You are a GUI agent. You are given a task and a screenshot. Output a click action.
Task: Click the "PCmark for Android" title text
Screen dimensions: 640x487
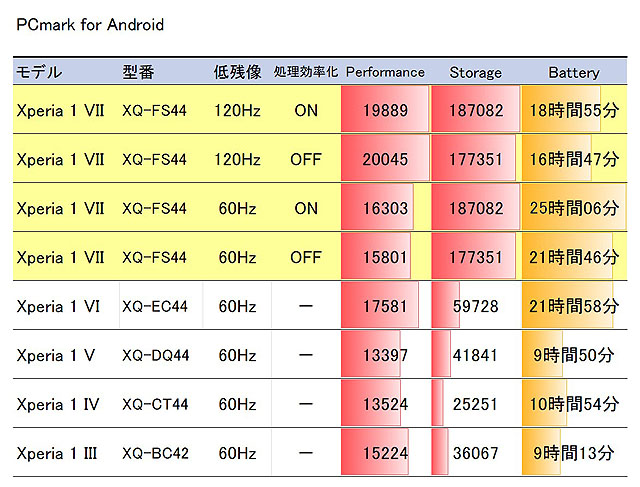tap(90, 25)
